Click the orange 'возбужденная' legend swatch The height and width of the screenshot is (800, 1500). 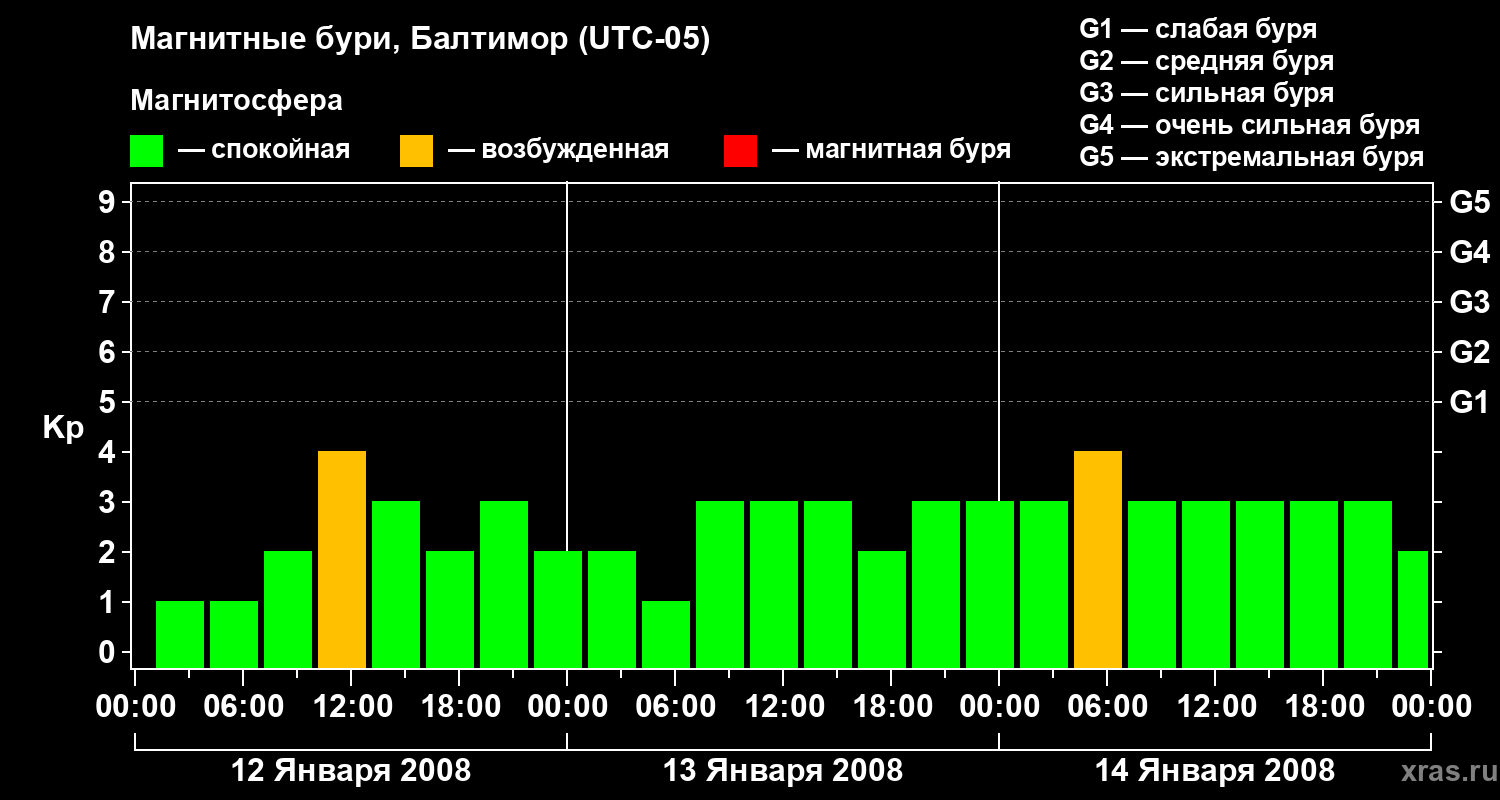pos(416,151)
